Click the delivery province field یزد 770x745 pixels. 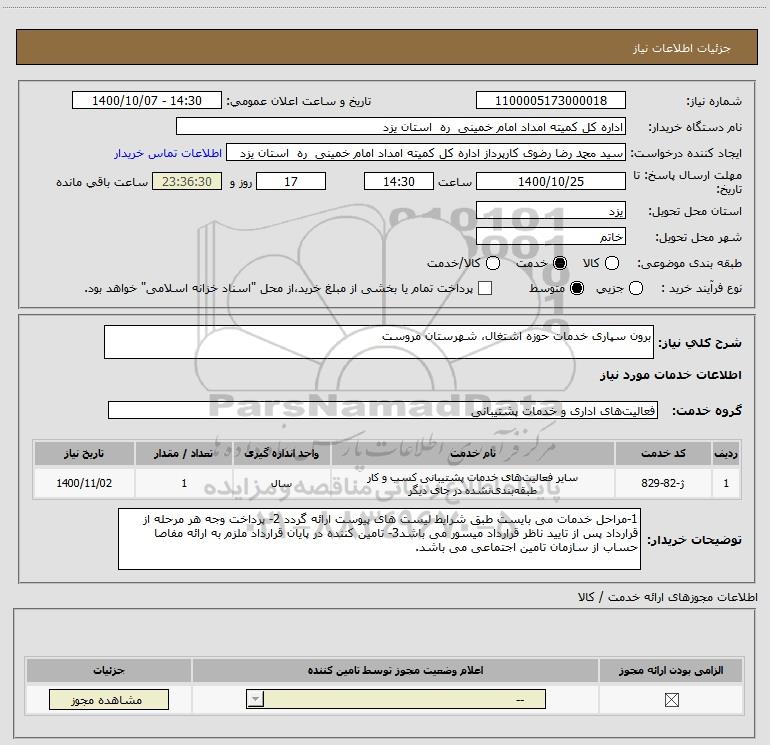coord(550,210)
